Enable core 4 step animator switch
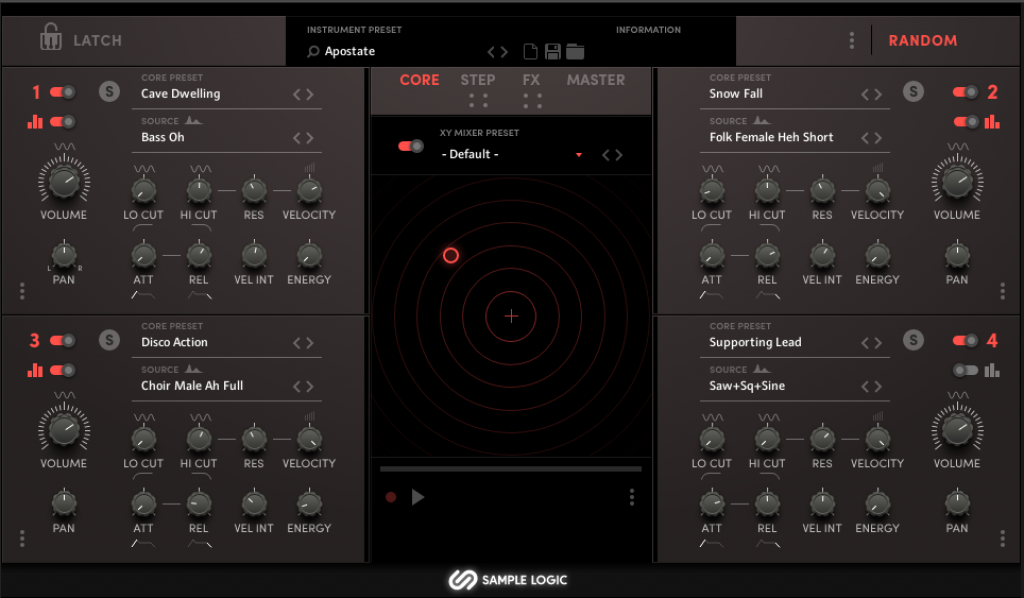Image resolution: width=1024 pixels, height=598 pixels. 965,370
